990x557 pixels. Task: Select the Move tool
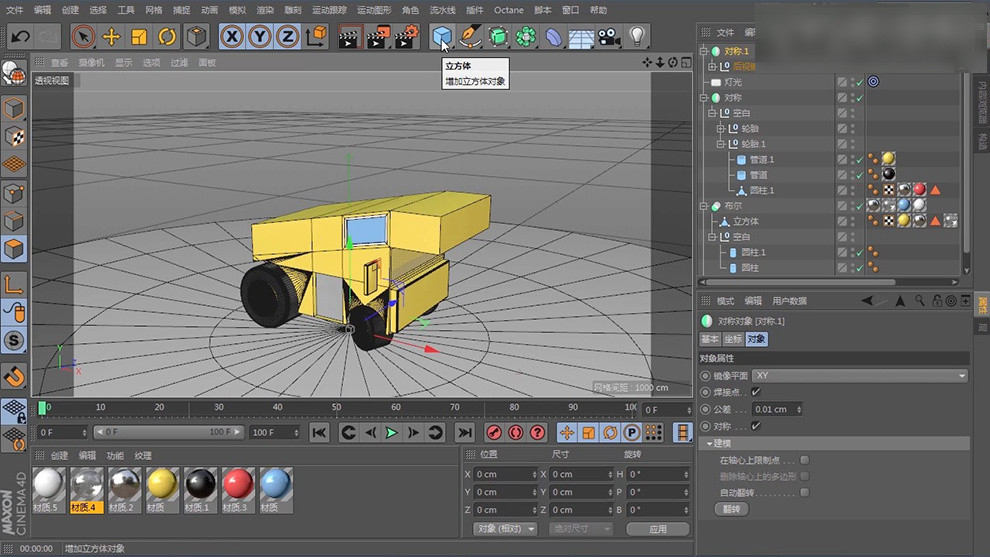111,37
